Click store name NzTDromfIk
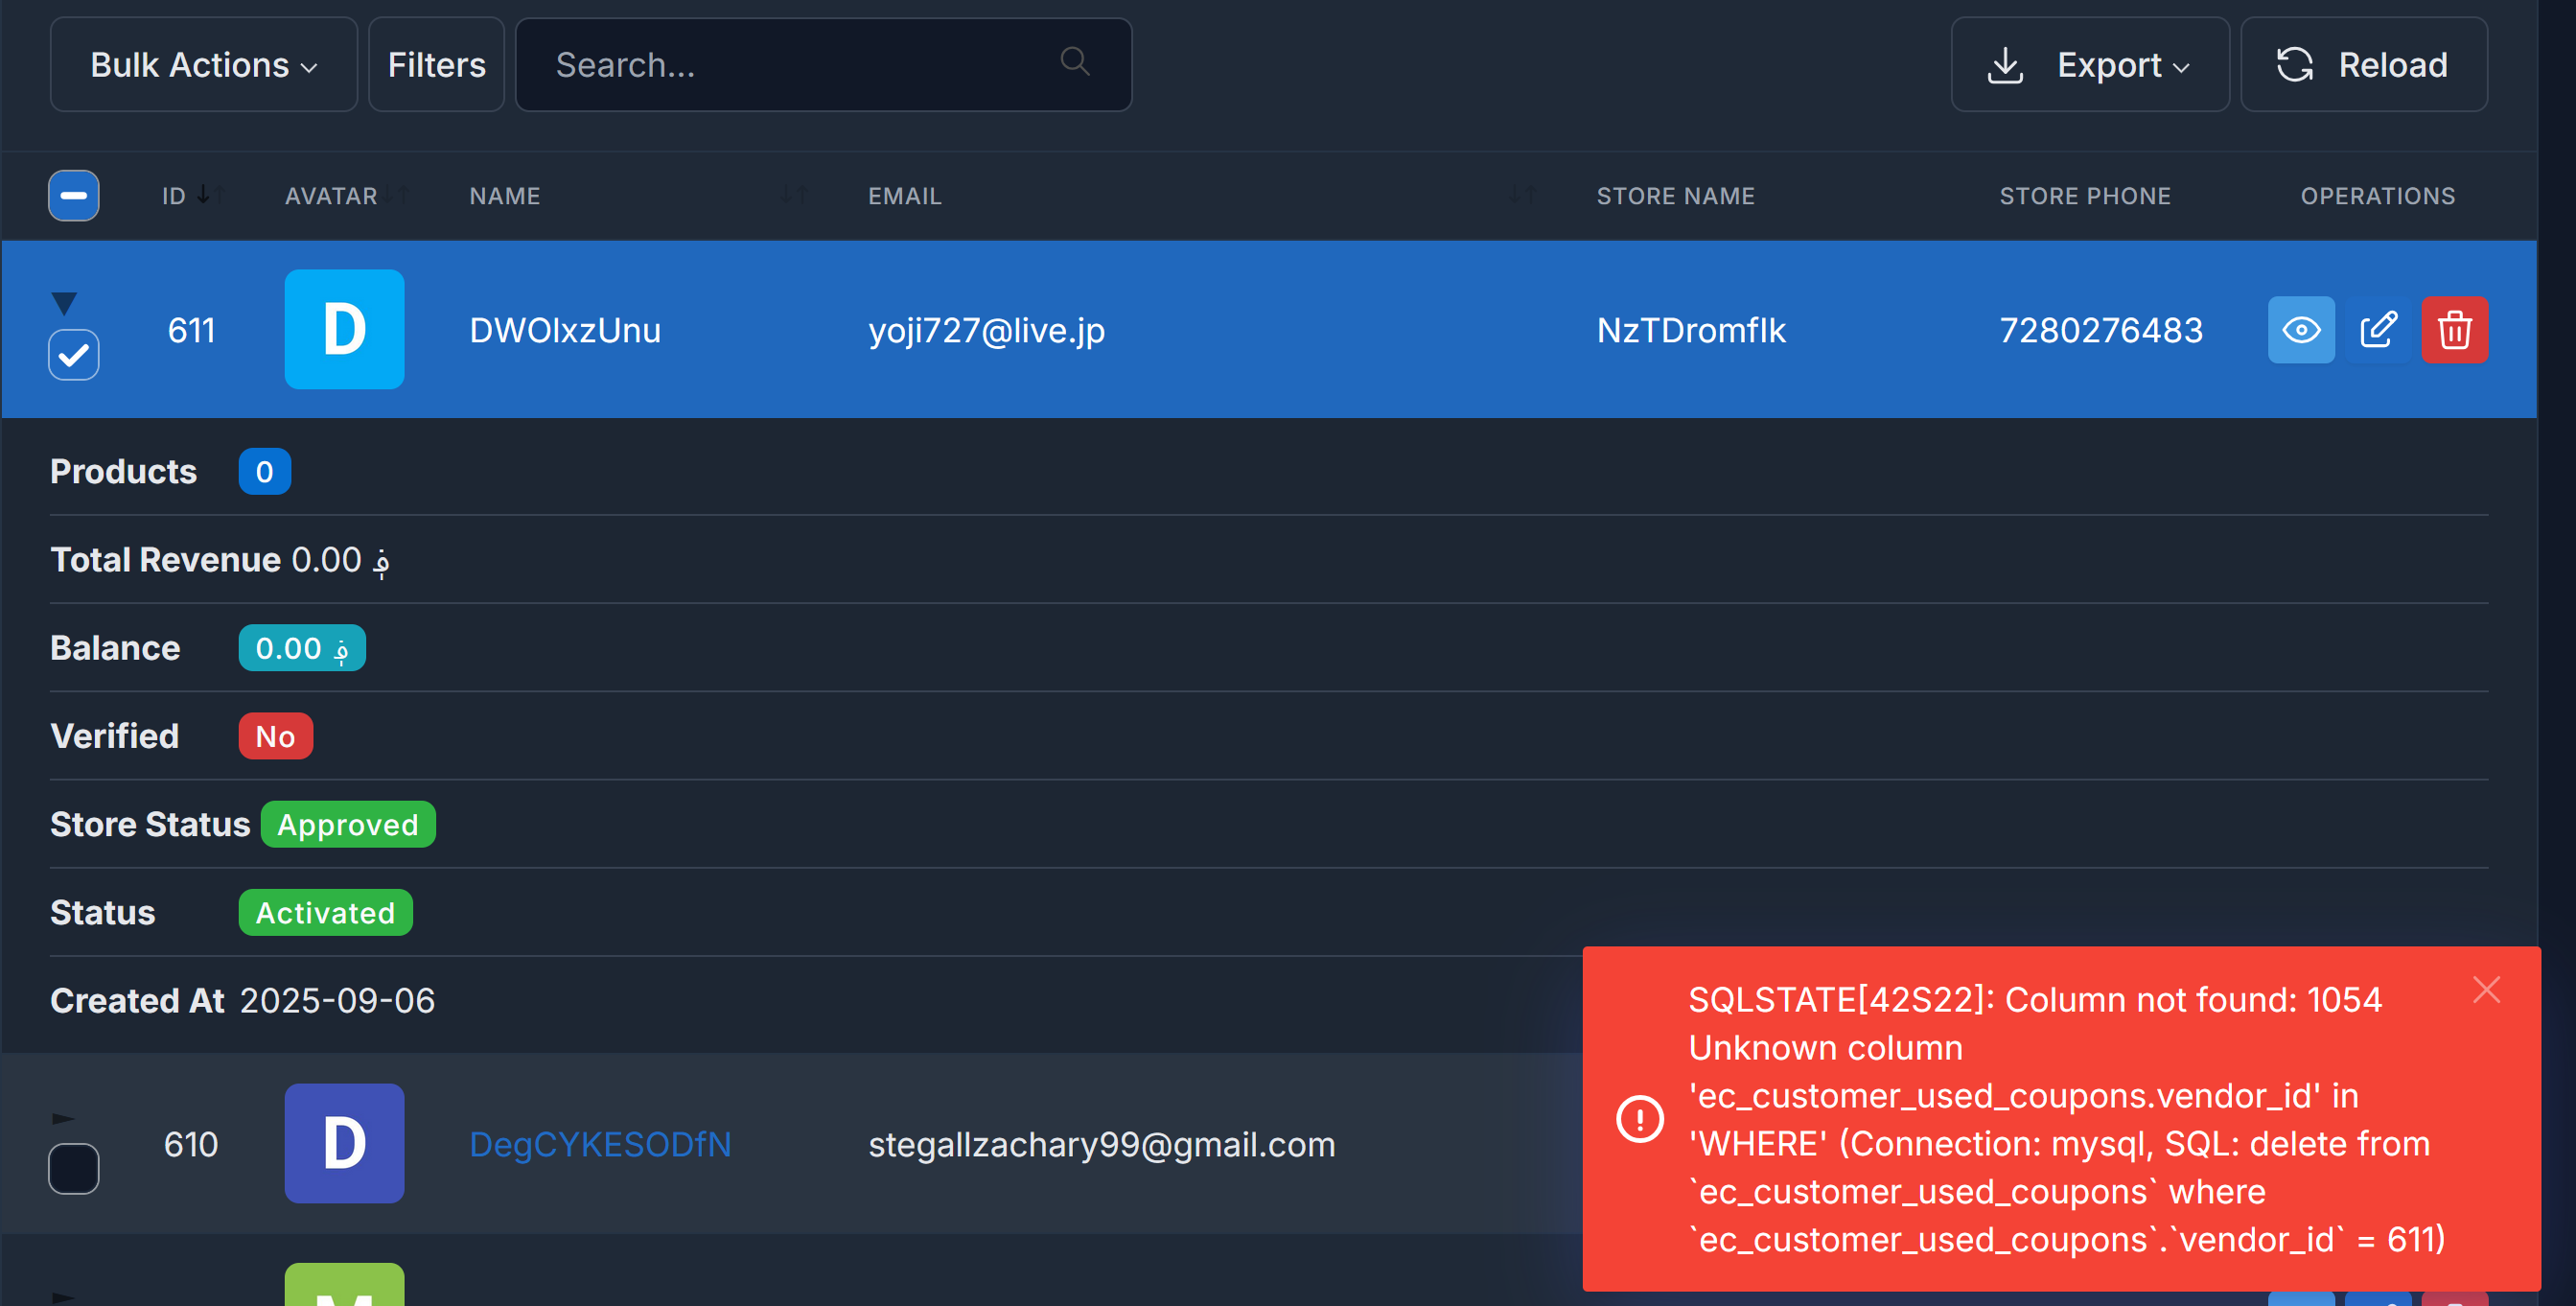This screenshot has width=2576, height=1306. [x=1690, y=330]
